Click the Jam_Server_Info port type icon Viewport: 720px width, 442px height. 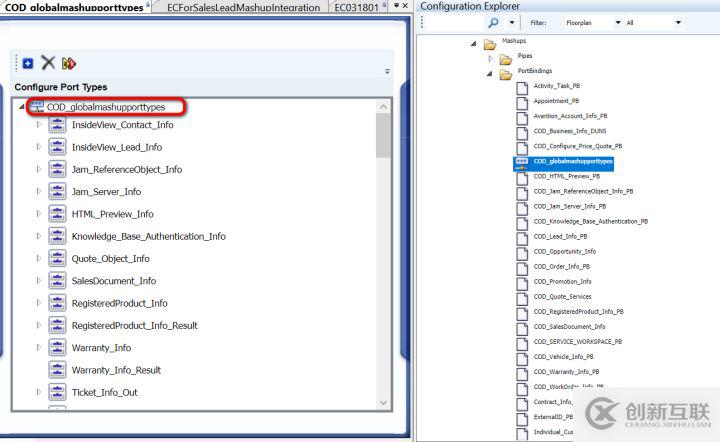click(57, 191)
